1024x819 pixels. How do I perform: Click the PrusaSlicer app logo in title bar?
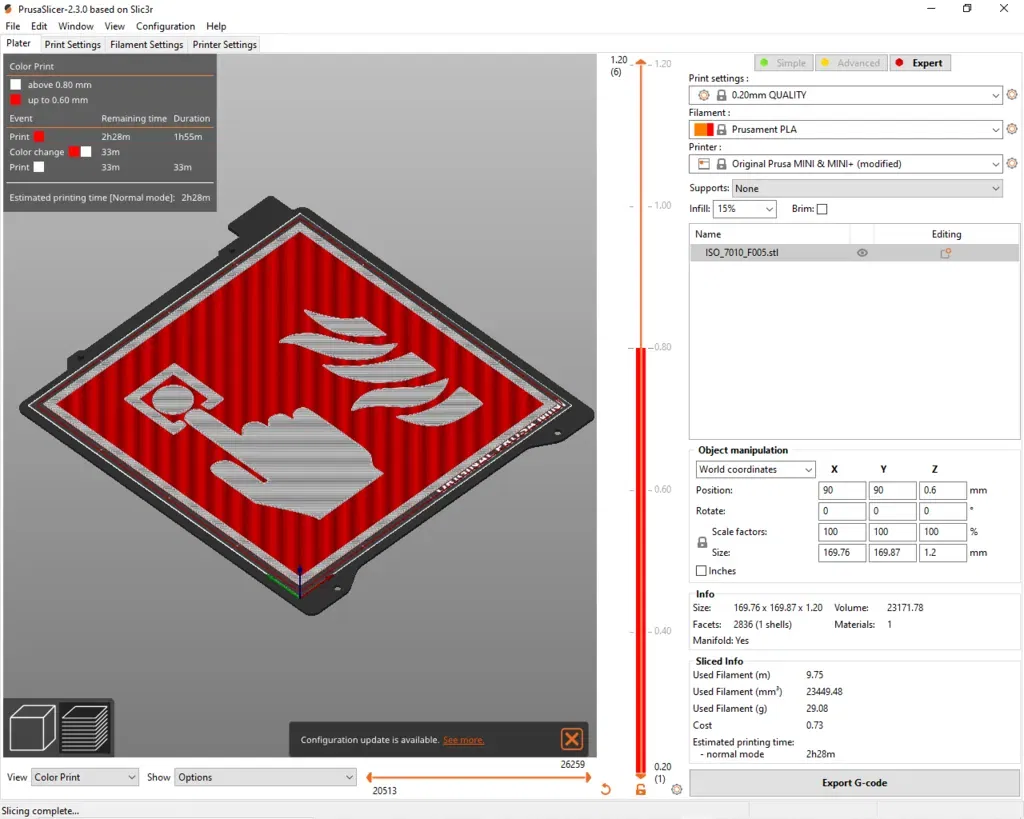(x=8, y=9)
